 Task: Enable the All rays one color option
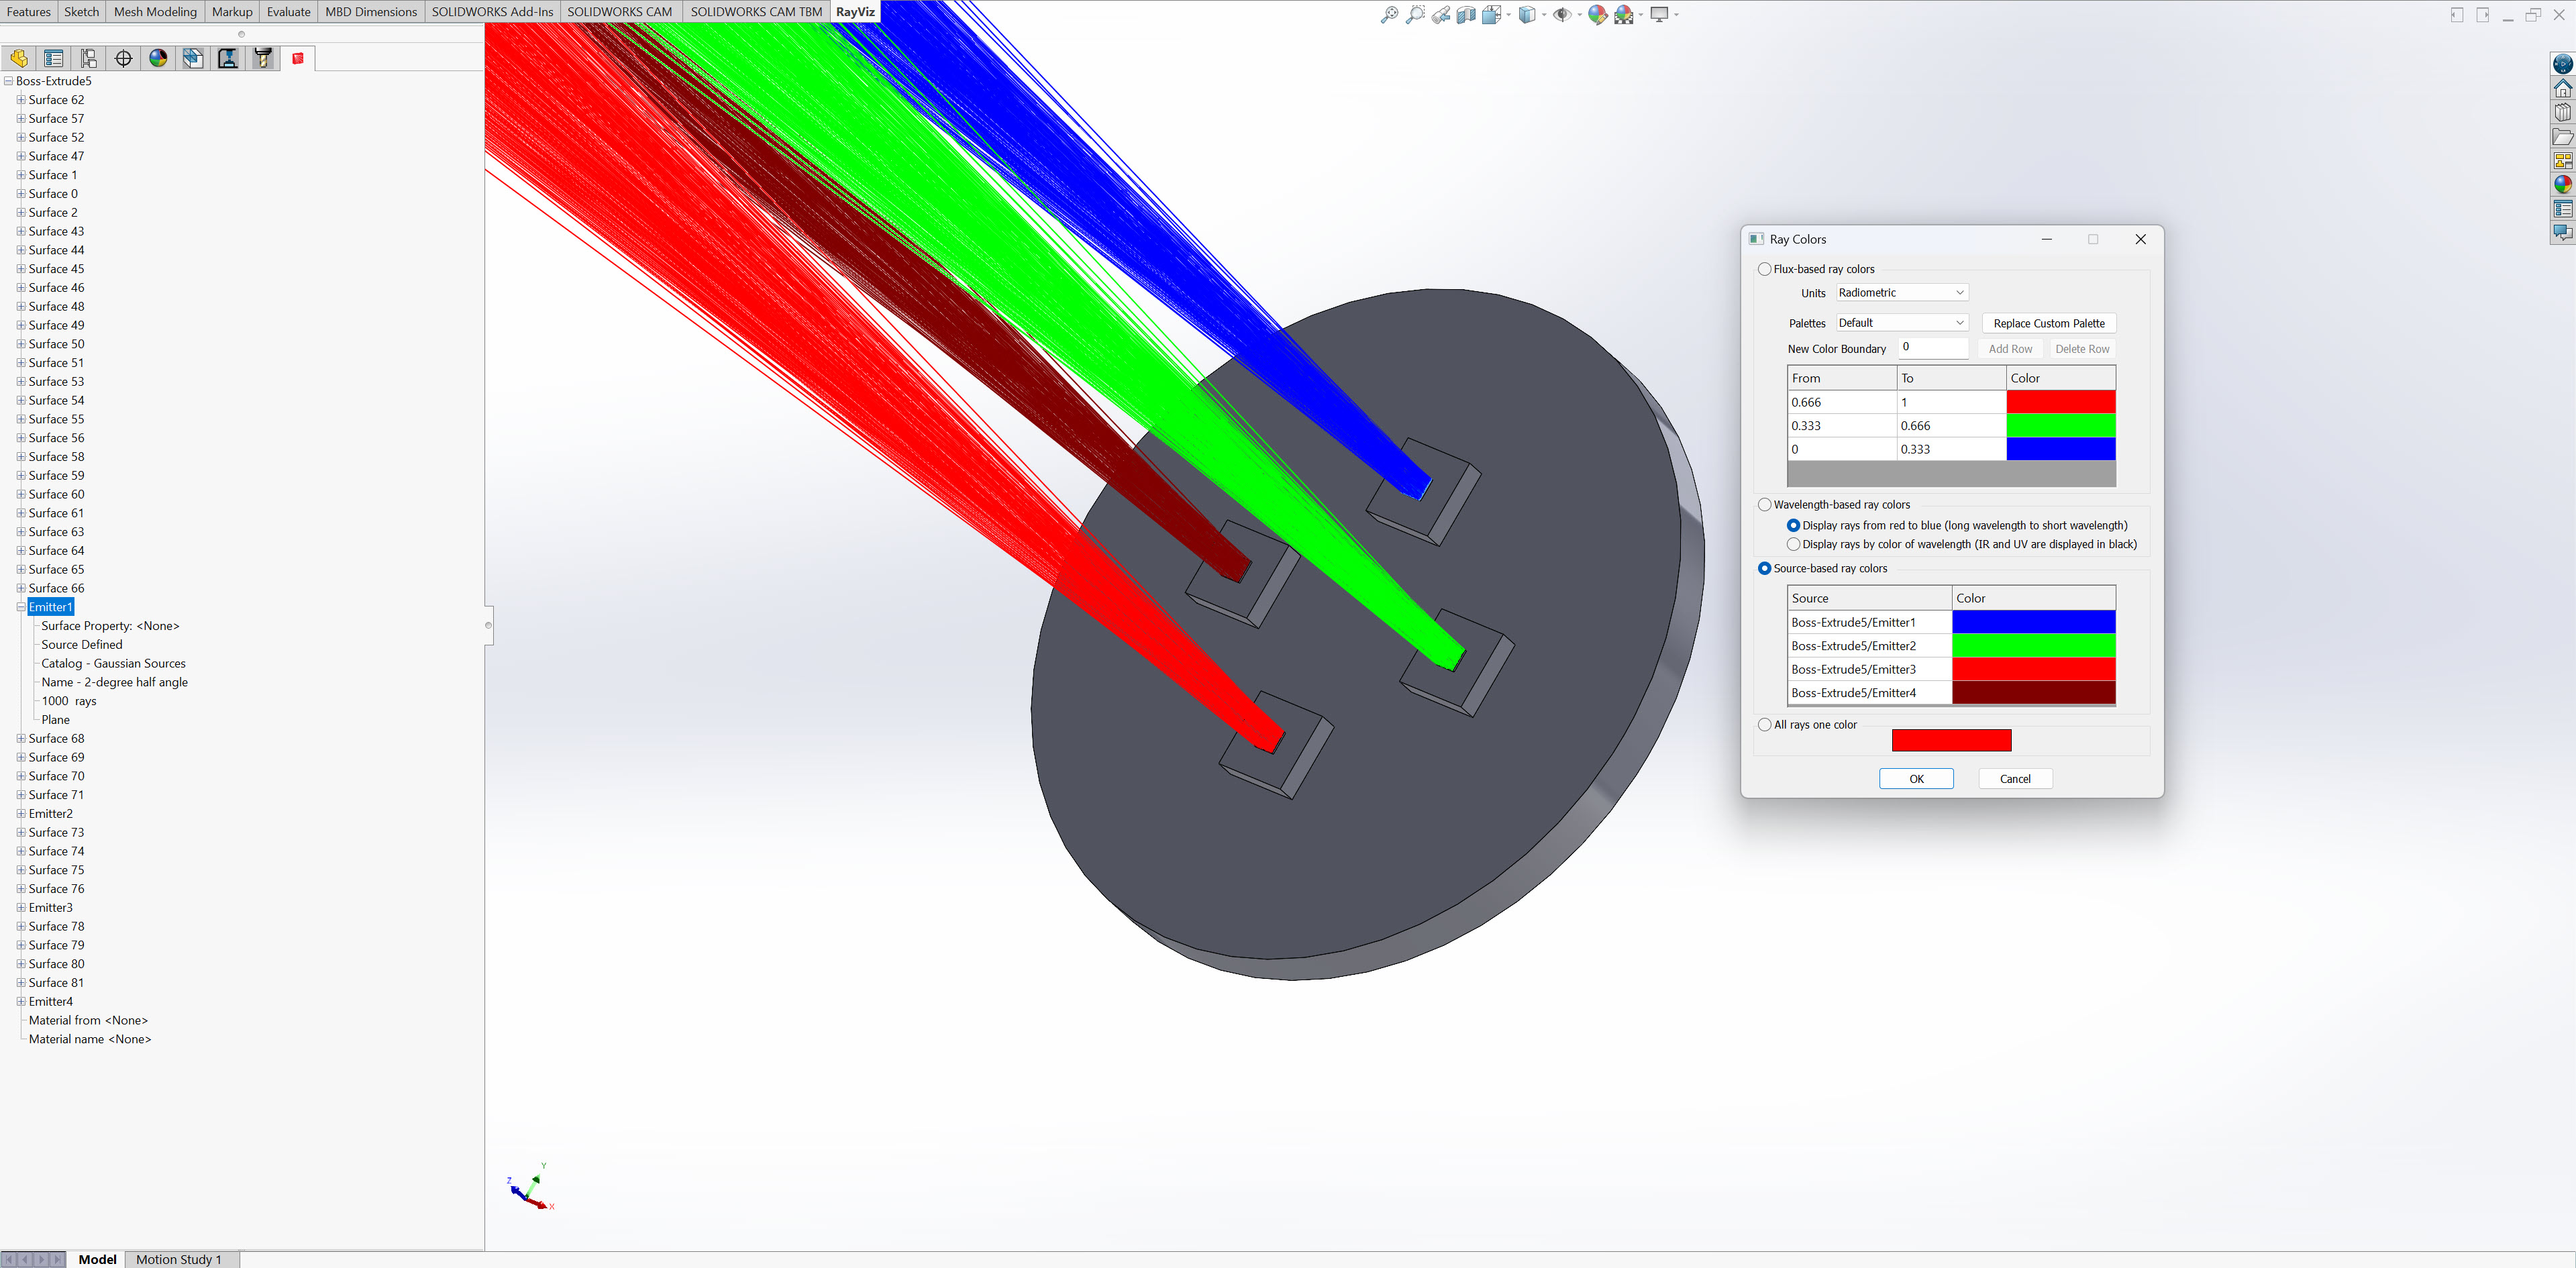[x=1765, y=725]
